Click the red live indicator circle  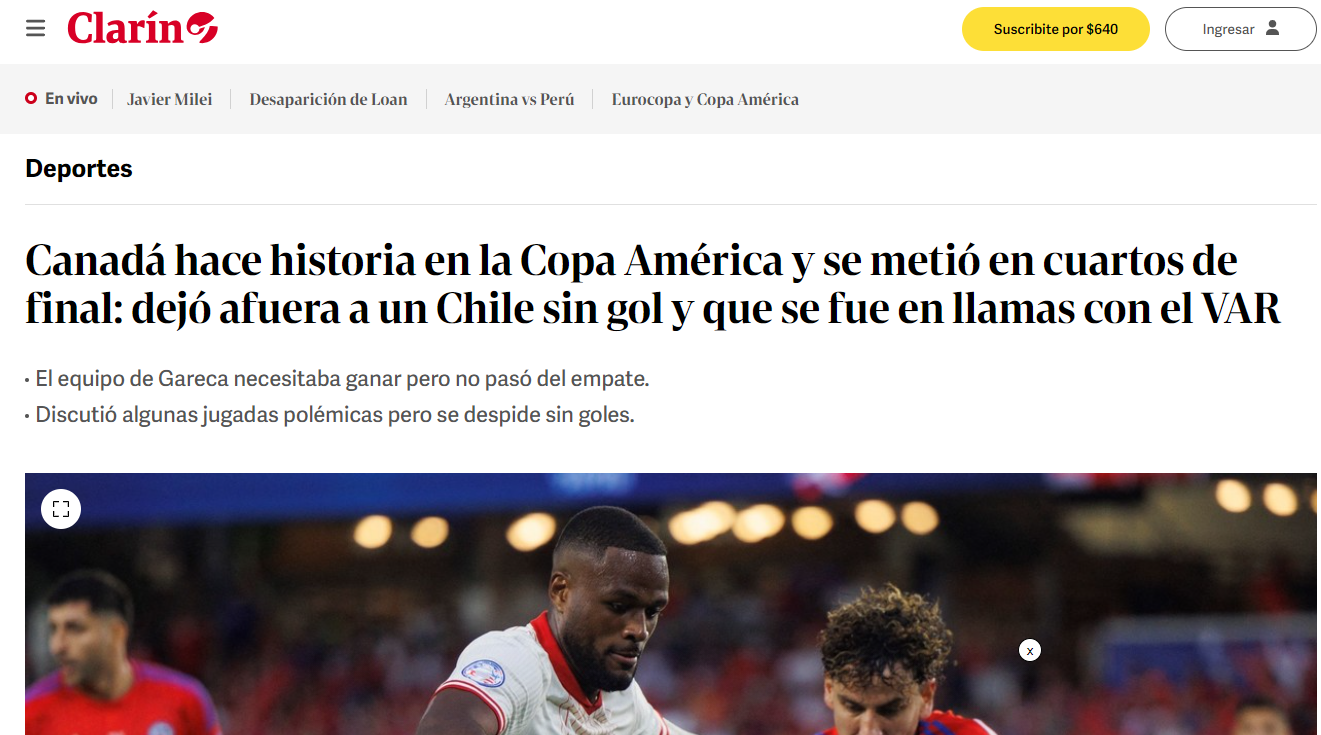pos(31,98)
